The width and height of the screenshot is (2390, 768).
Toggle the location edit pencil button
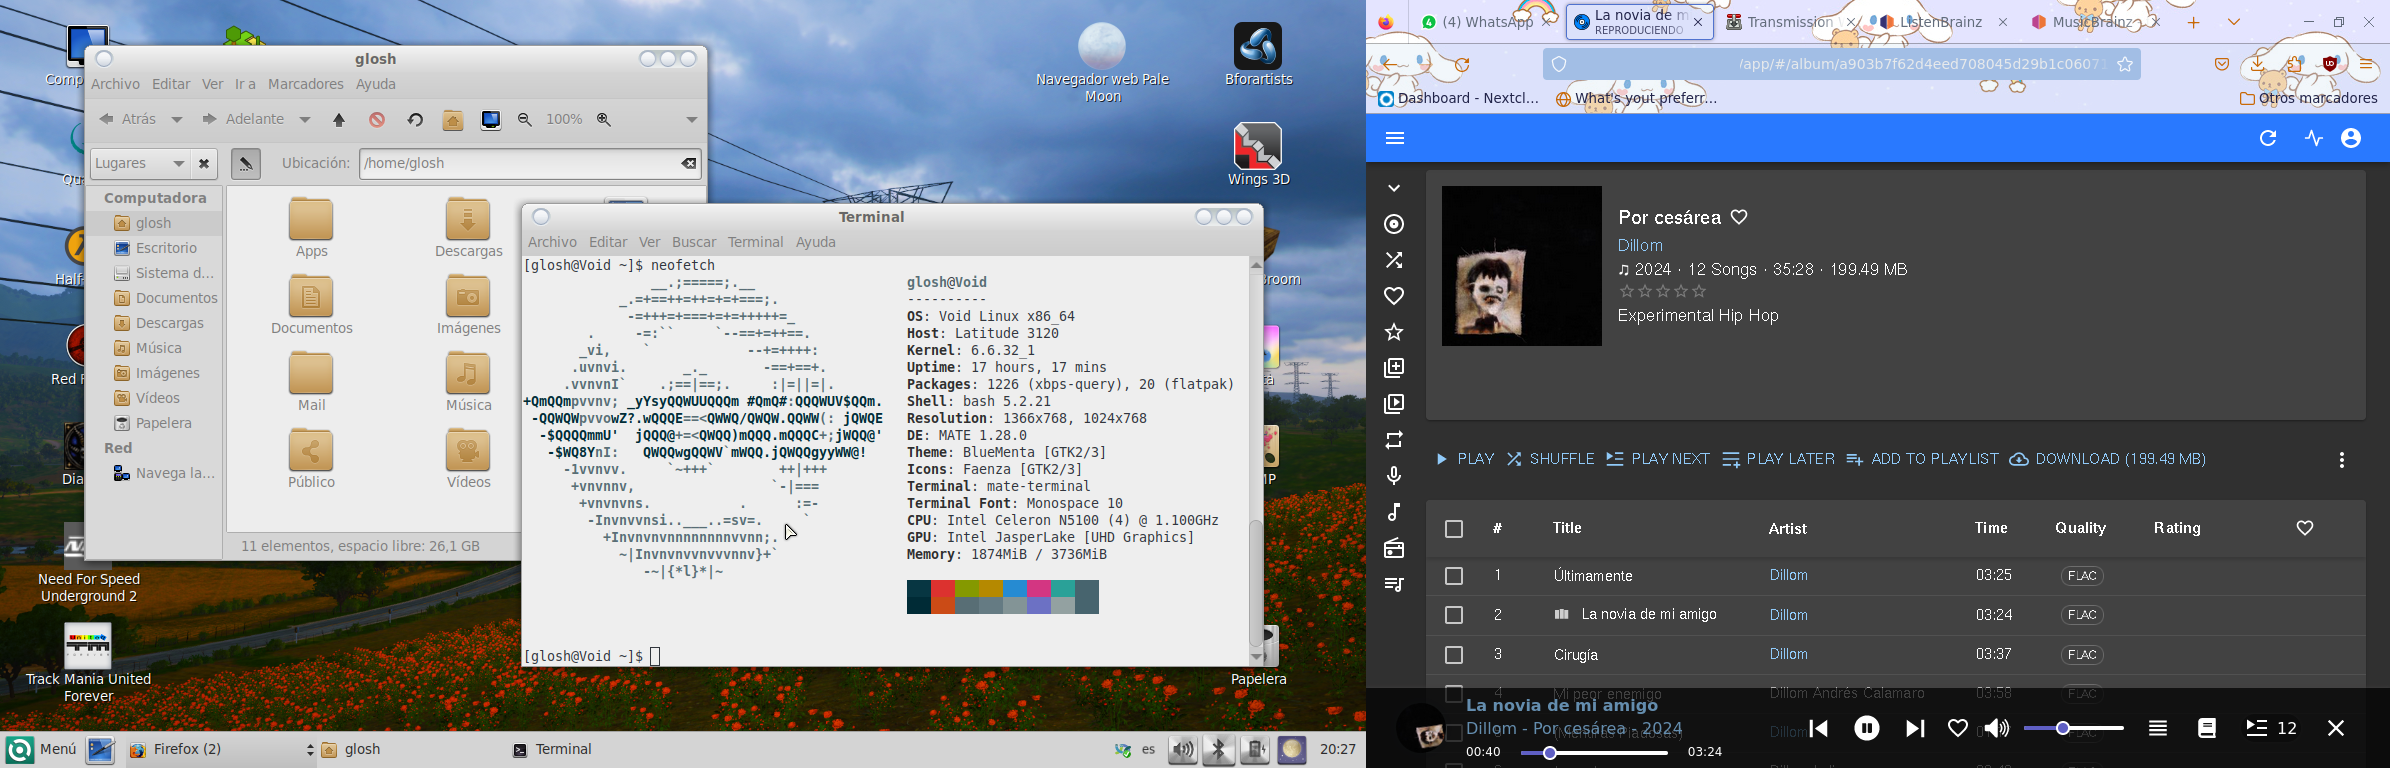246,164
